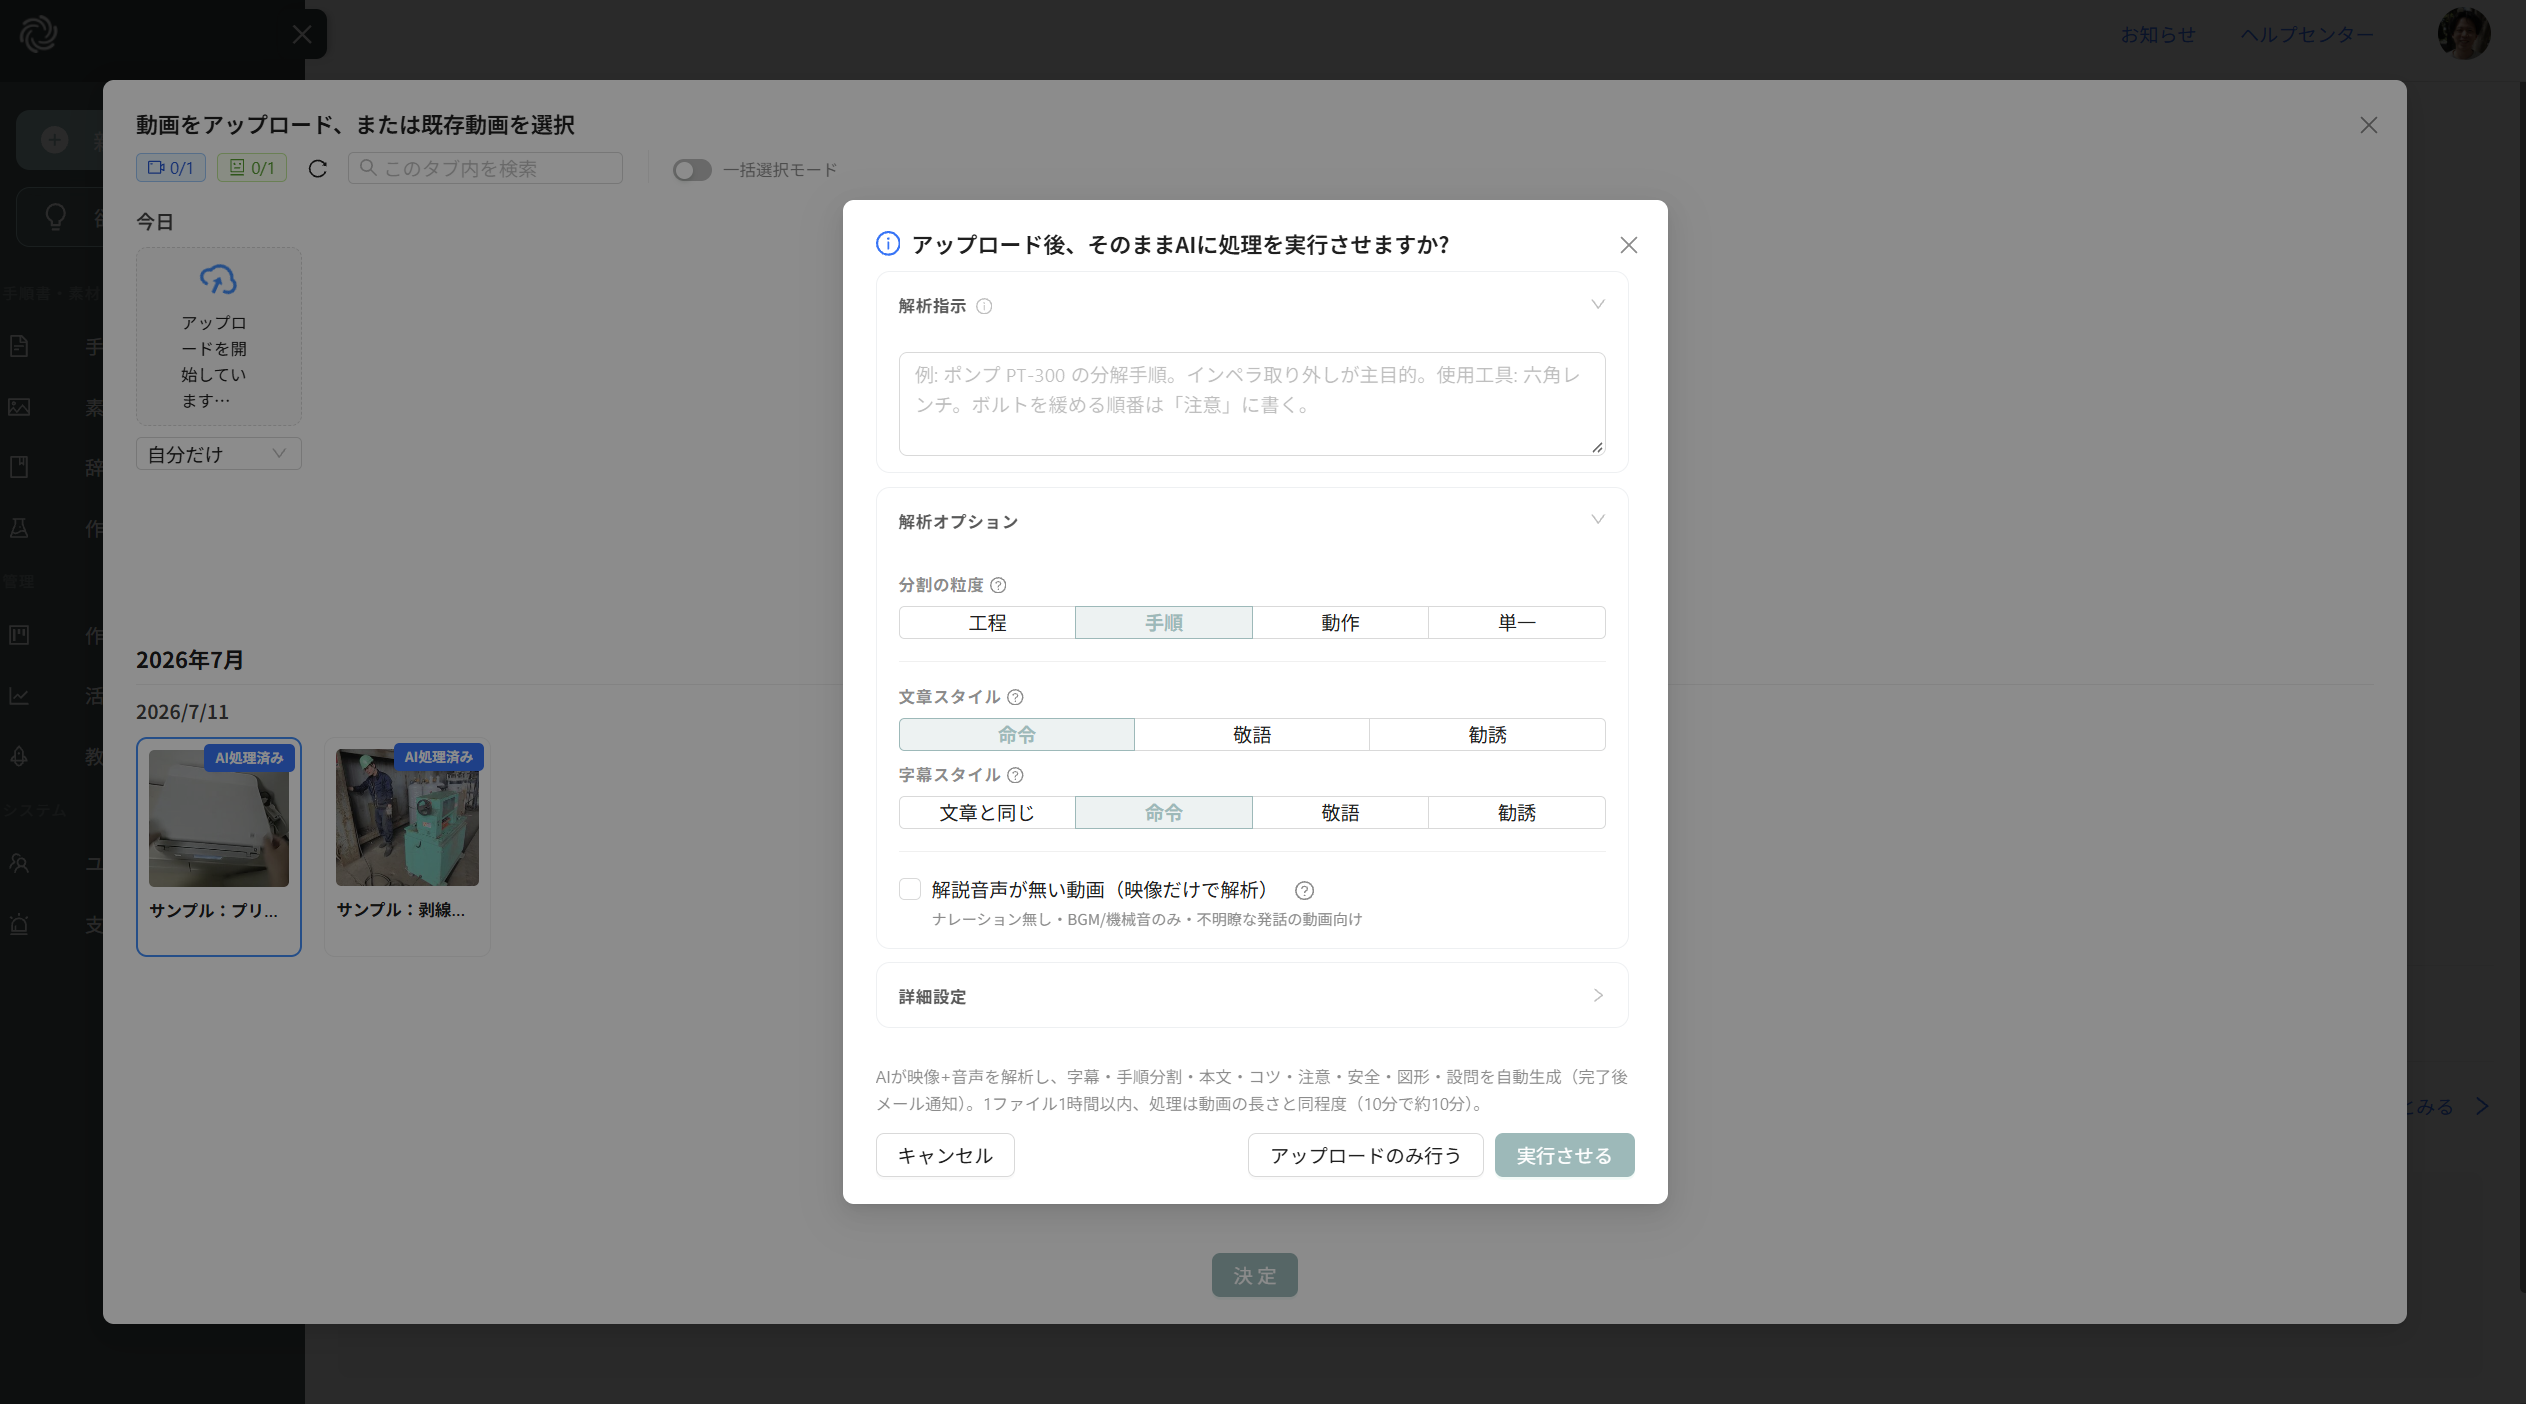The height and width of the screenshot is (1404, 2526).
Task: Open the user avatar menu
Action: pos(2463,34)
